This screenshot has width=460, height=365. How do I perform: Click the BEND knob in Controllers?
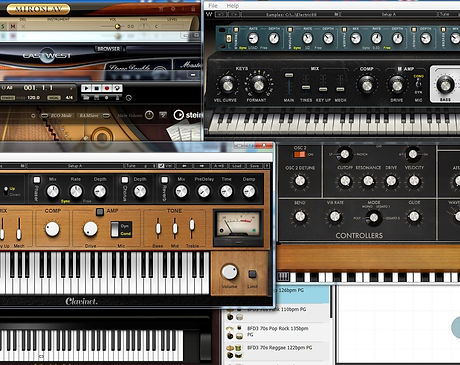tap(300, 216)
